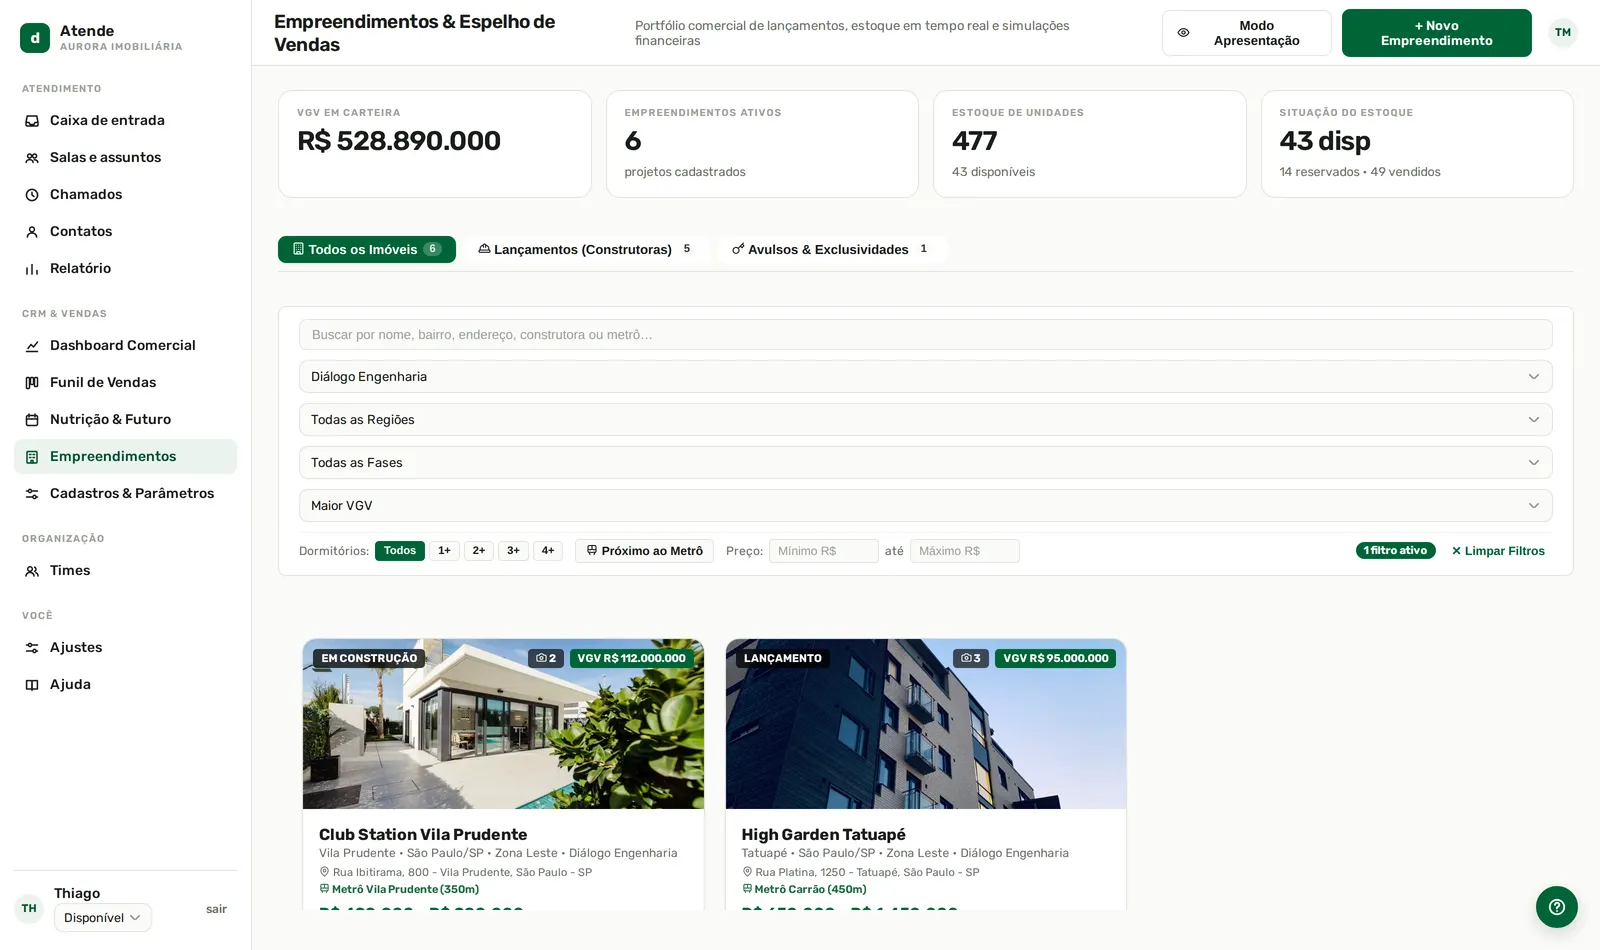Click the Atende green logo icon
This screenshot has height=950, width=1600.
35,38
